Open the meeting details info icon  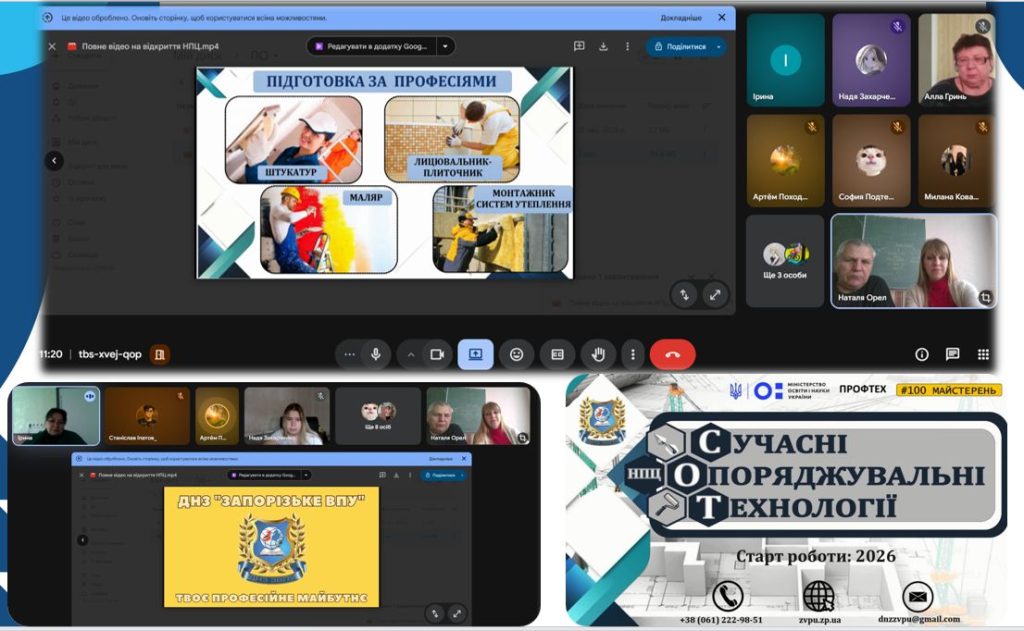click(921, 354)
